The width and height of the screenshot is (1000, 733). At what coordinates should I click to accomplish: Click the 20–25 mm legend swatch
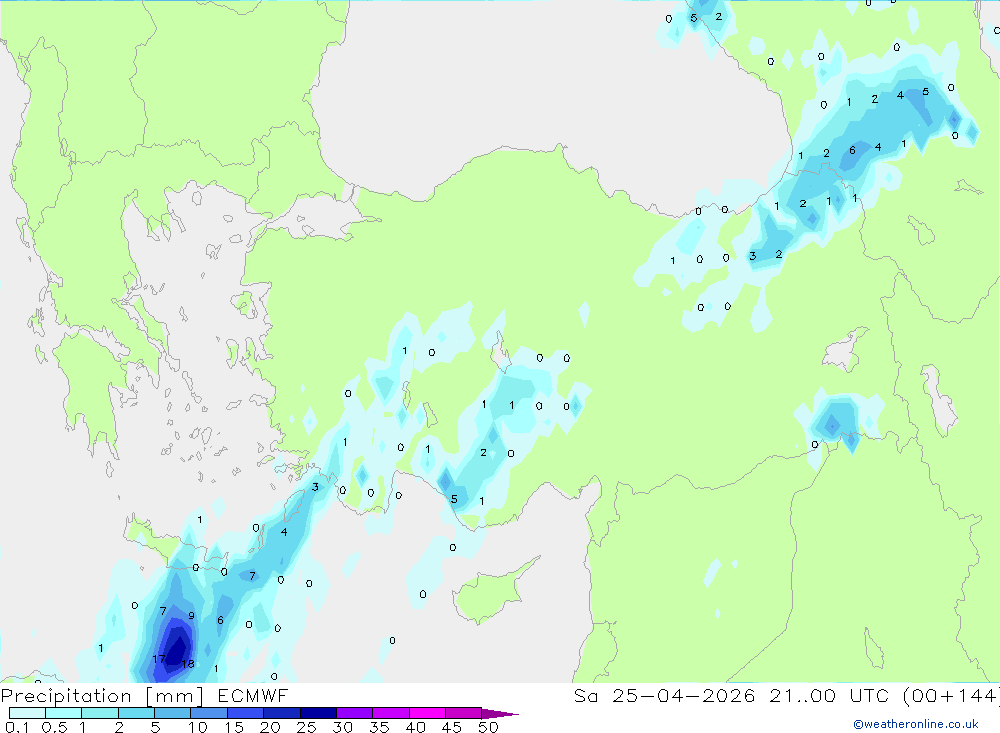pyautogui.click(x=282, y=713)
